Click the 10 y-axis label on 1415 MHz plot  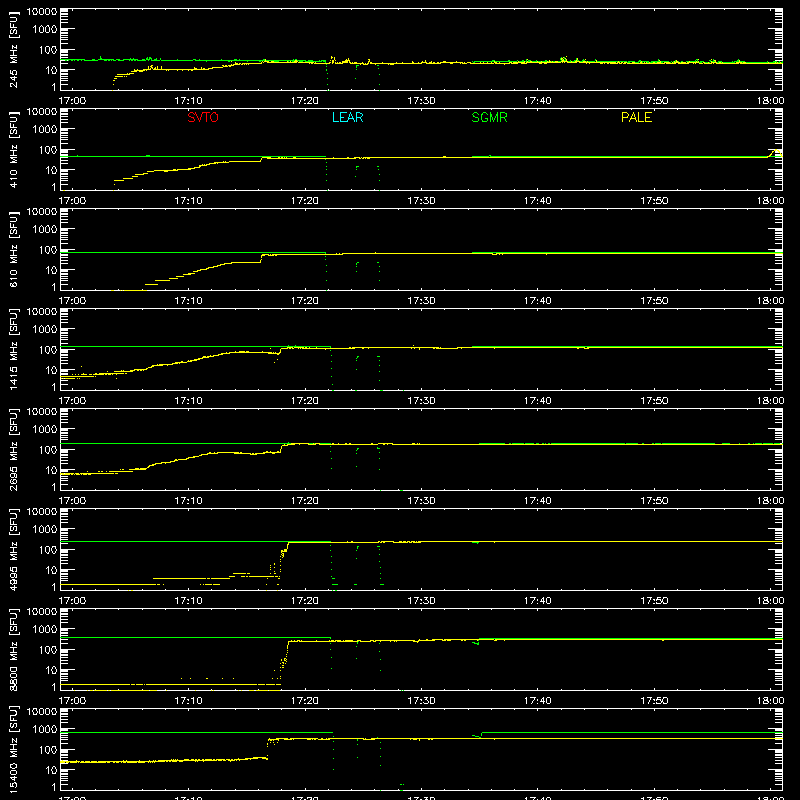51,370
